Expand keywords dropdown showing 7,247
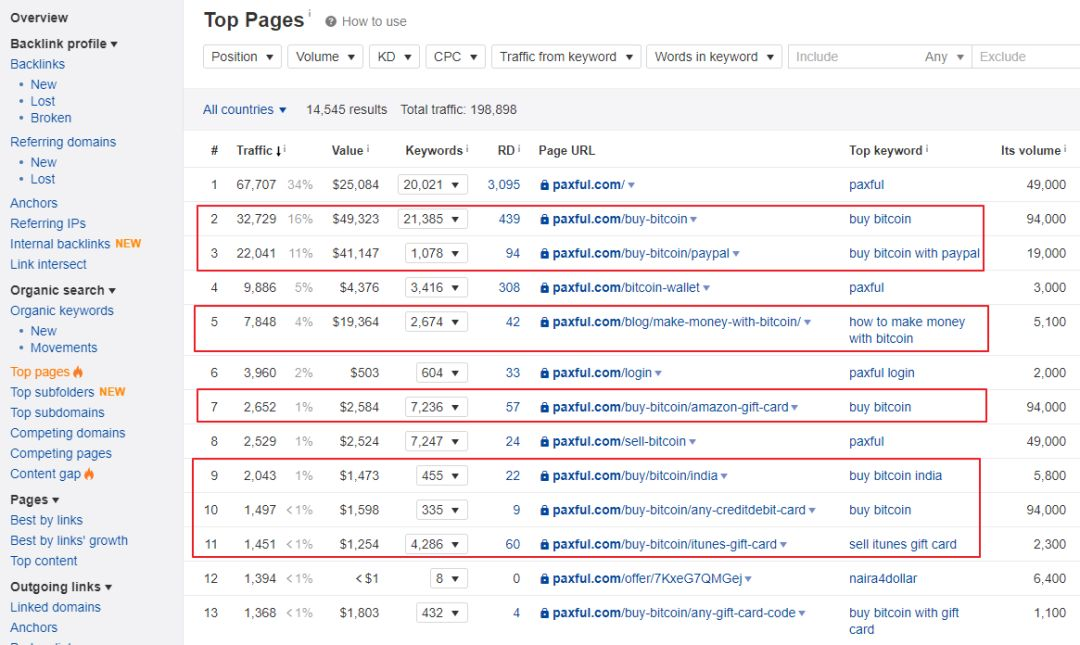1080x645 pixels. (436, 441)
